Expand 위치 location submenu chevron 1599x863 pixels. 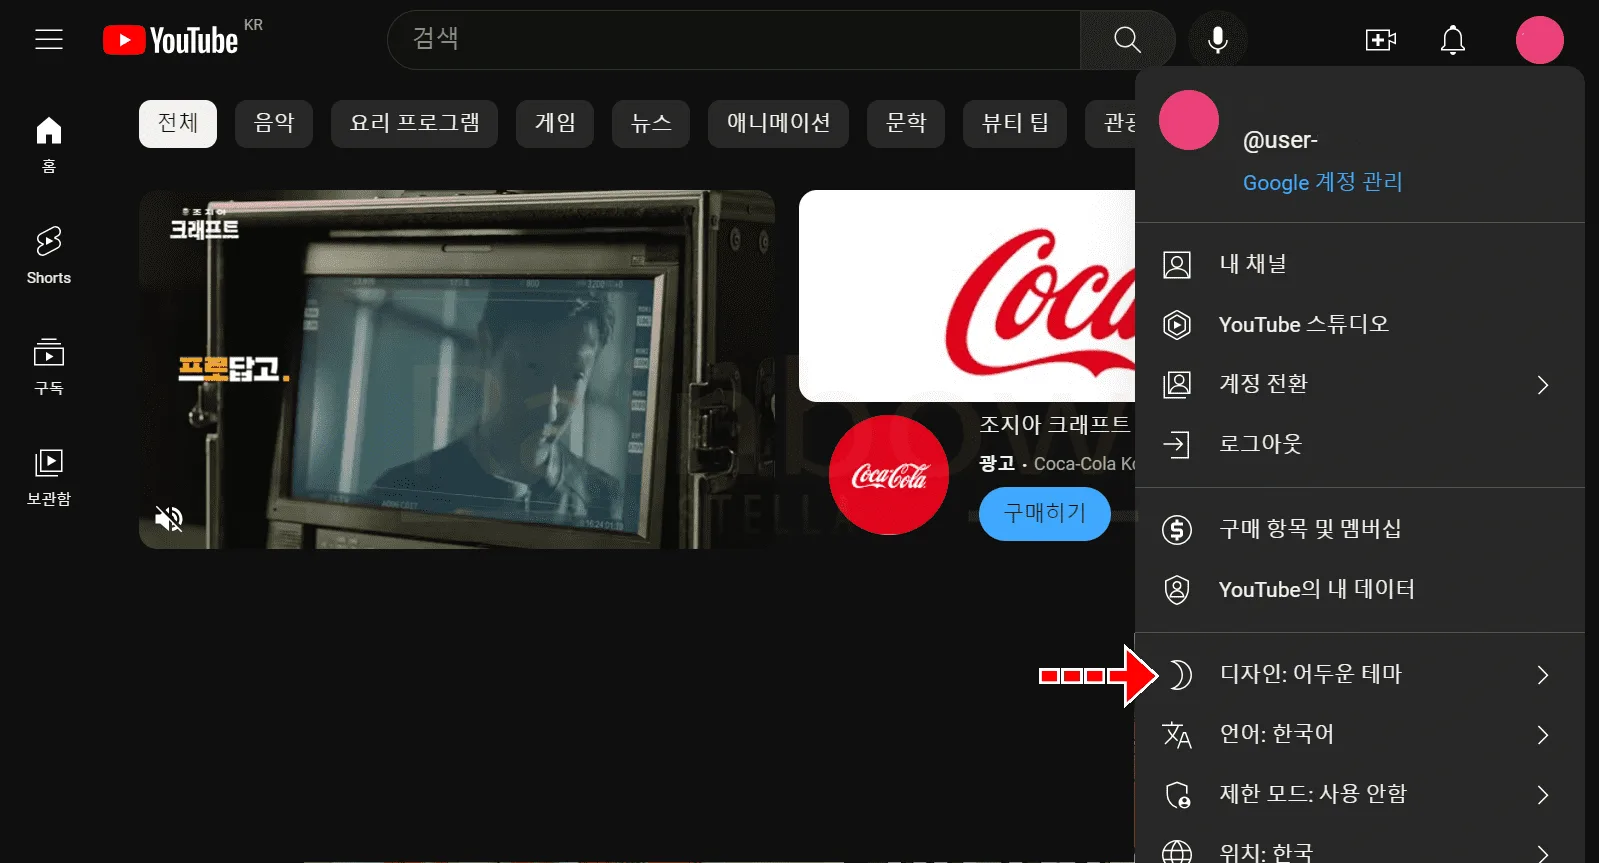(1543, 853)
